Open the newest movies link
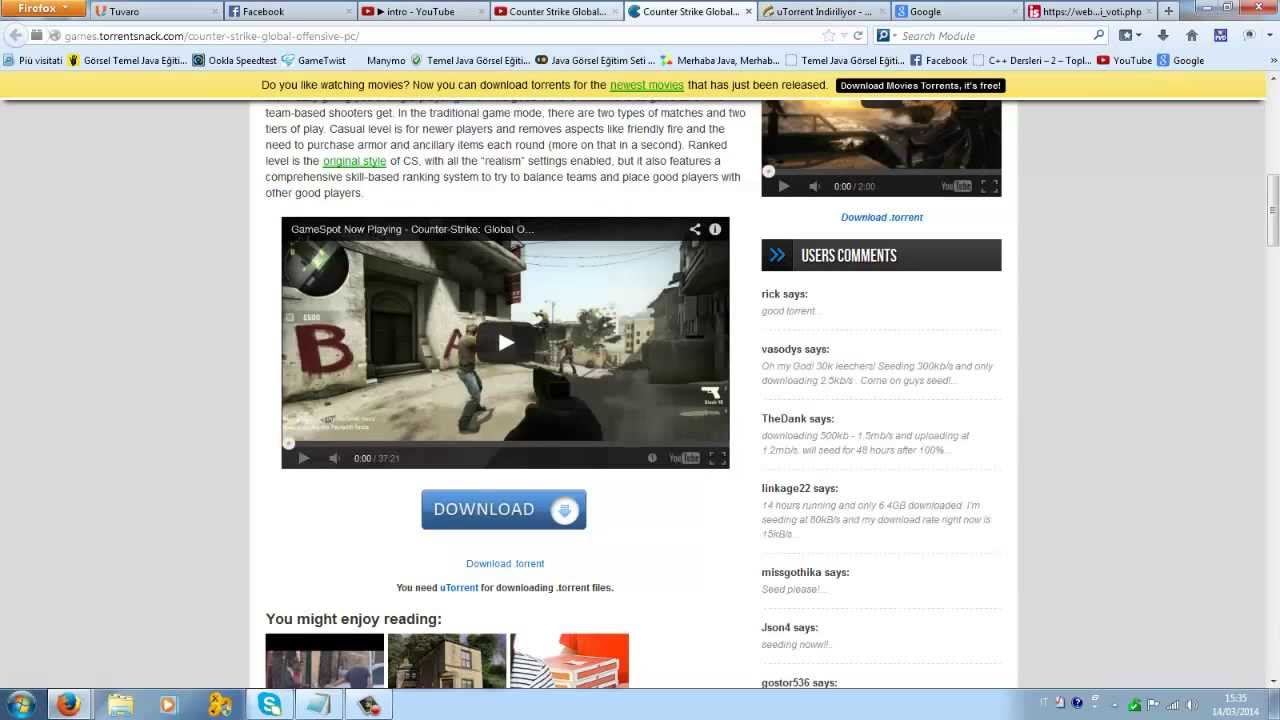 click(x=647, y=85)
